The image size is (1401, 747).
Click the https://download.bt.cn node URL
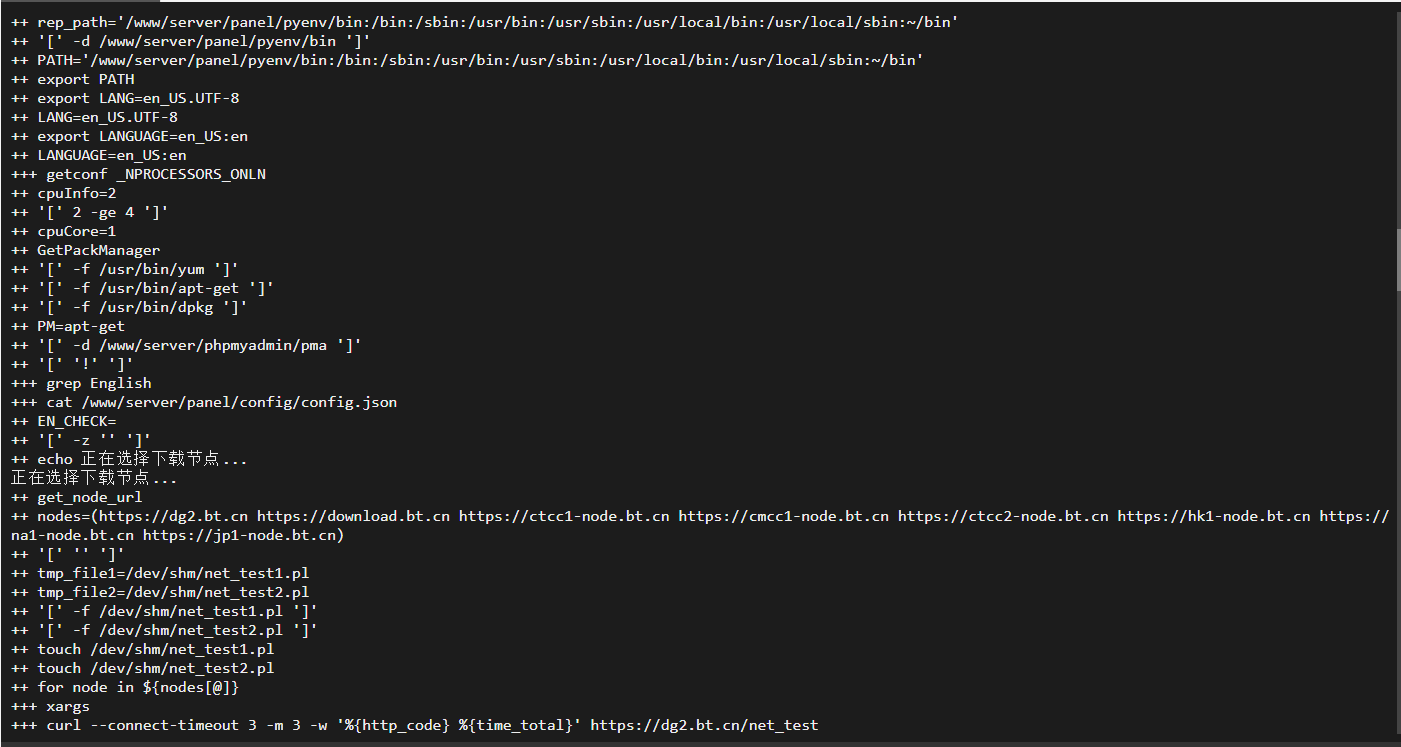click(353, 516)
